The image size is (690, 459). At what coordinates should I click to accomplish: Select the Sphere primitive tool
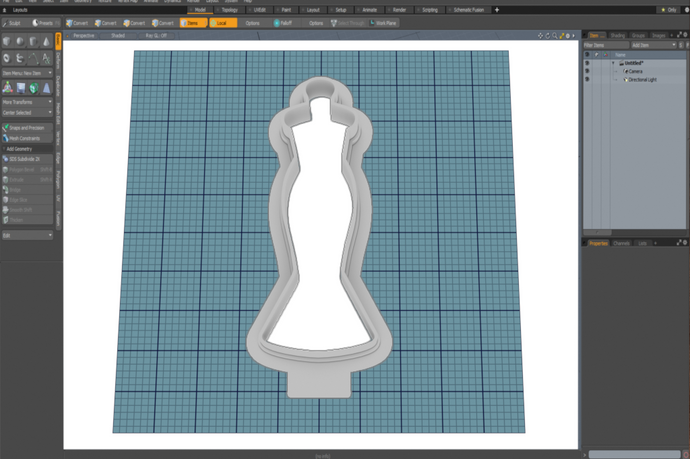pyautogui.click(x=20, y=41)
